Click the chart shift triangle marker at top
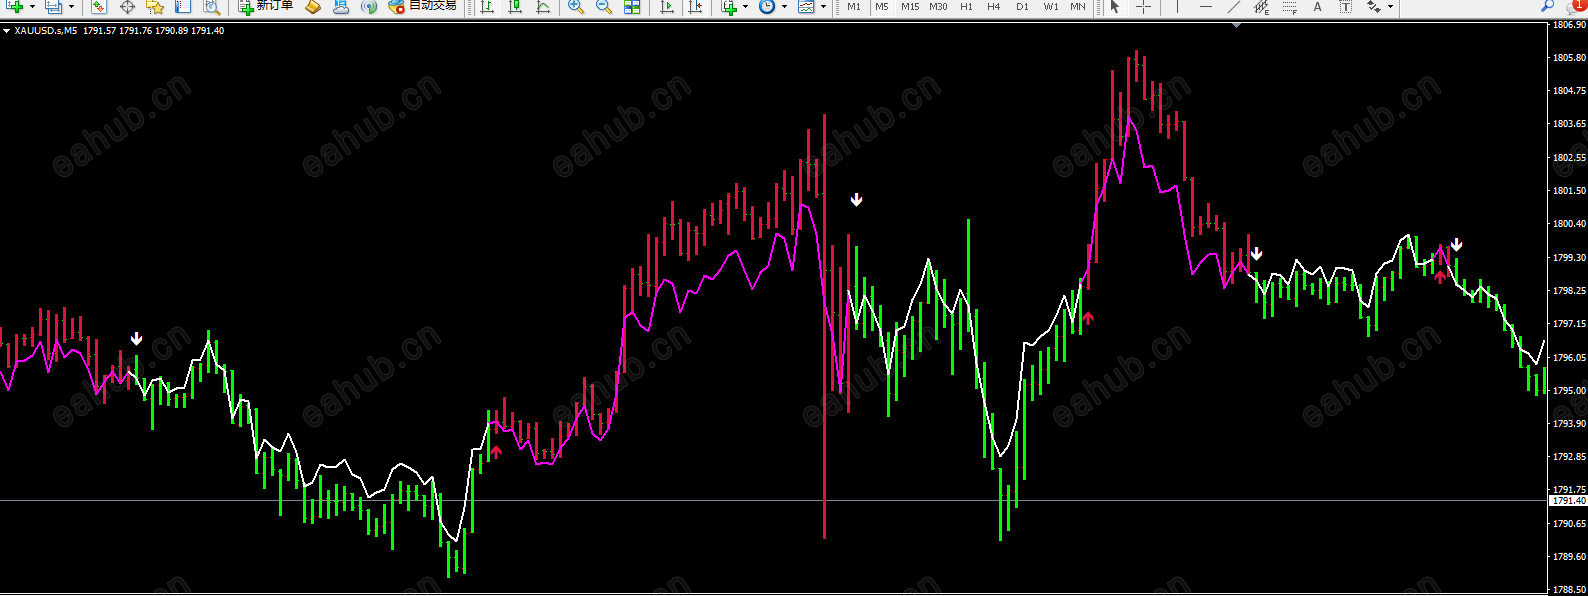 [1237, 25]
